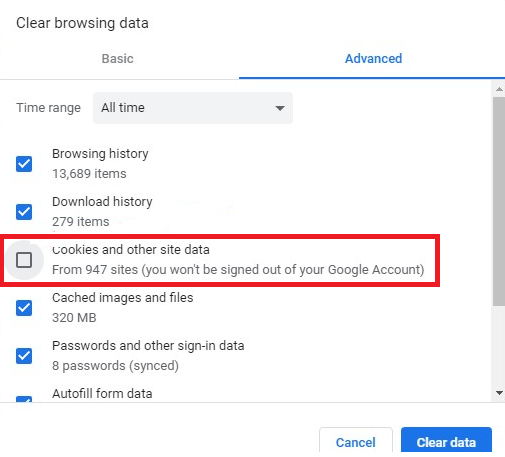Image resolution: width=505 pixels, height=457 pixels.
Task: Click the scrollbar up arrow
Action: pos(499,89)
